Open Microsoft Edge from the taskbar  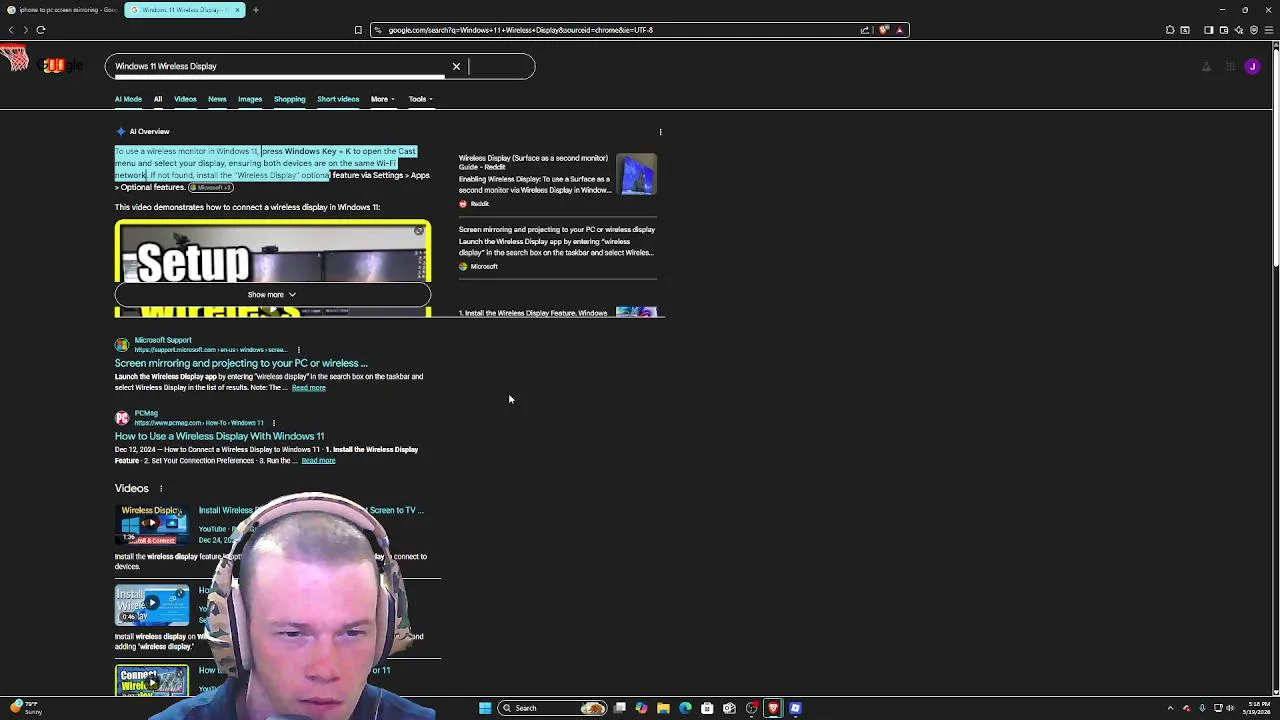685,708
